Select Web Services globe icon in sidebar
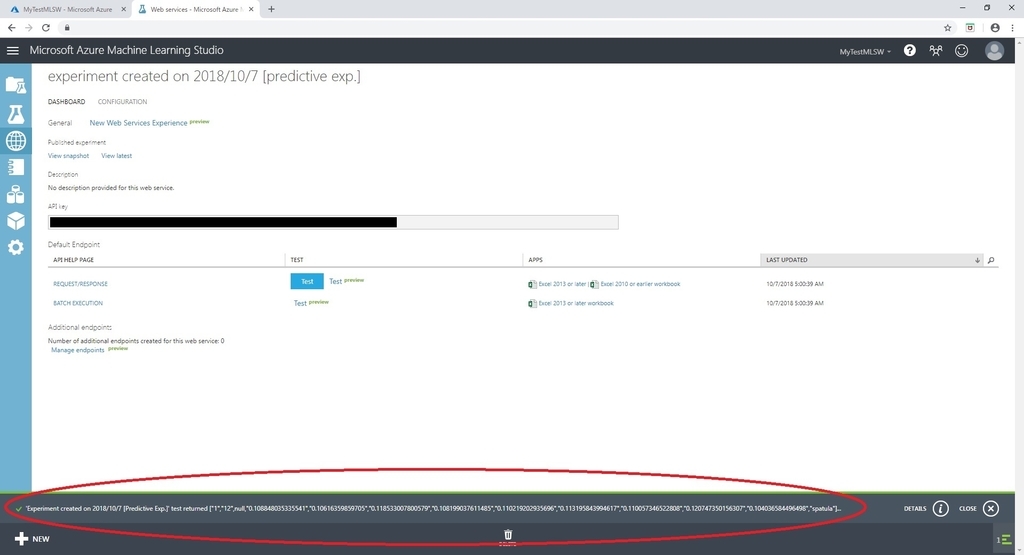Image resolution: width=1024 pixels, height=555 pixels. point(16,140)
